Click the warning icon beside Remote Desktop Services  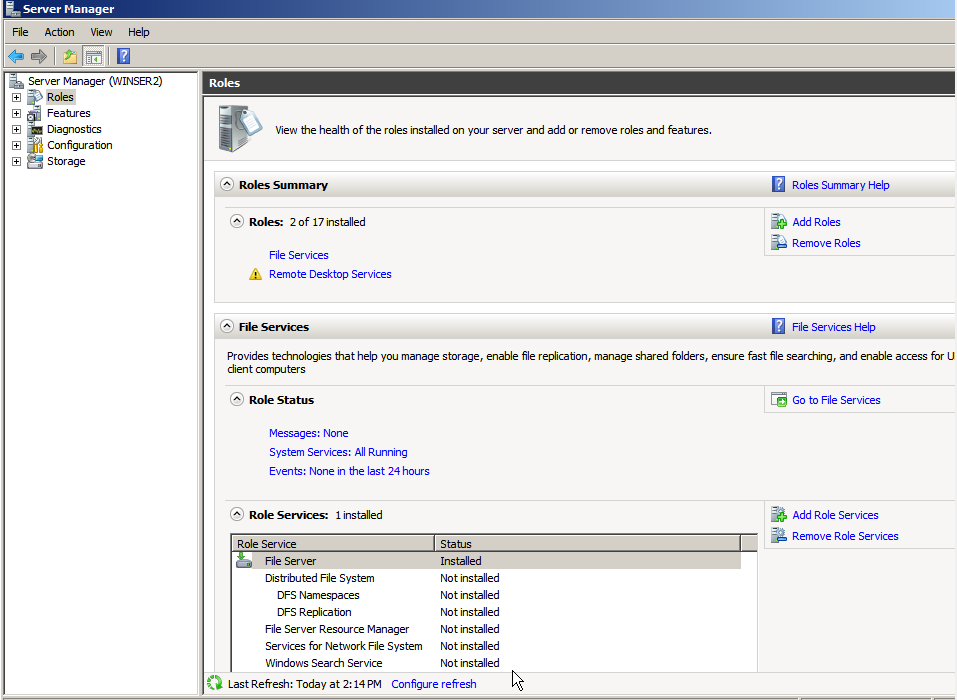pyautogui.click(x=255, y=275)
